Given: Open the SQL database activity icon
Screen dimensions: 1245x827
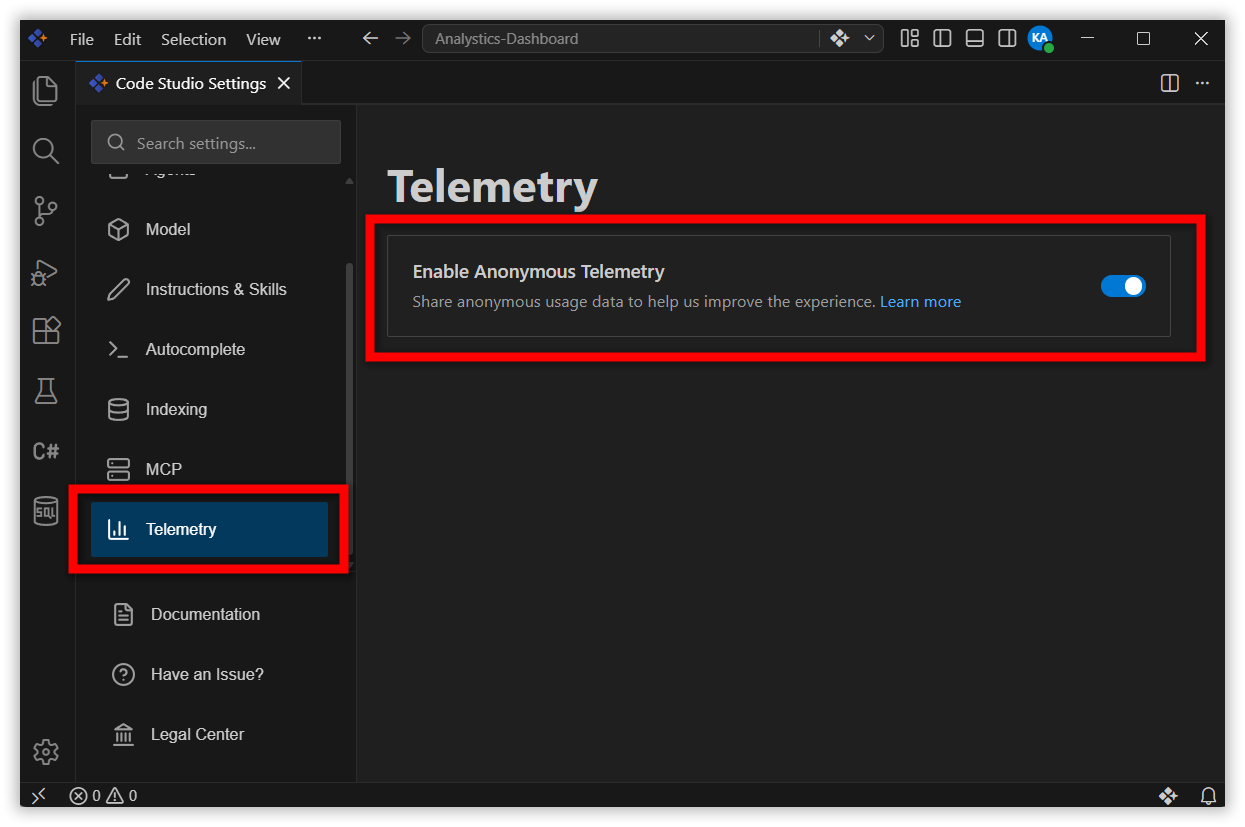Looking at the screenshot, I should tap(46, 511).
